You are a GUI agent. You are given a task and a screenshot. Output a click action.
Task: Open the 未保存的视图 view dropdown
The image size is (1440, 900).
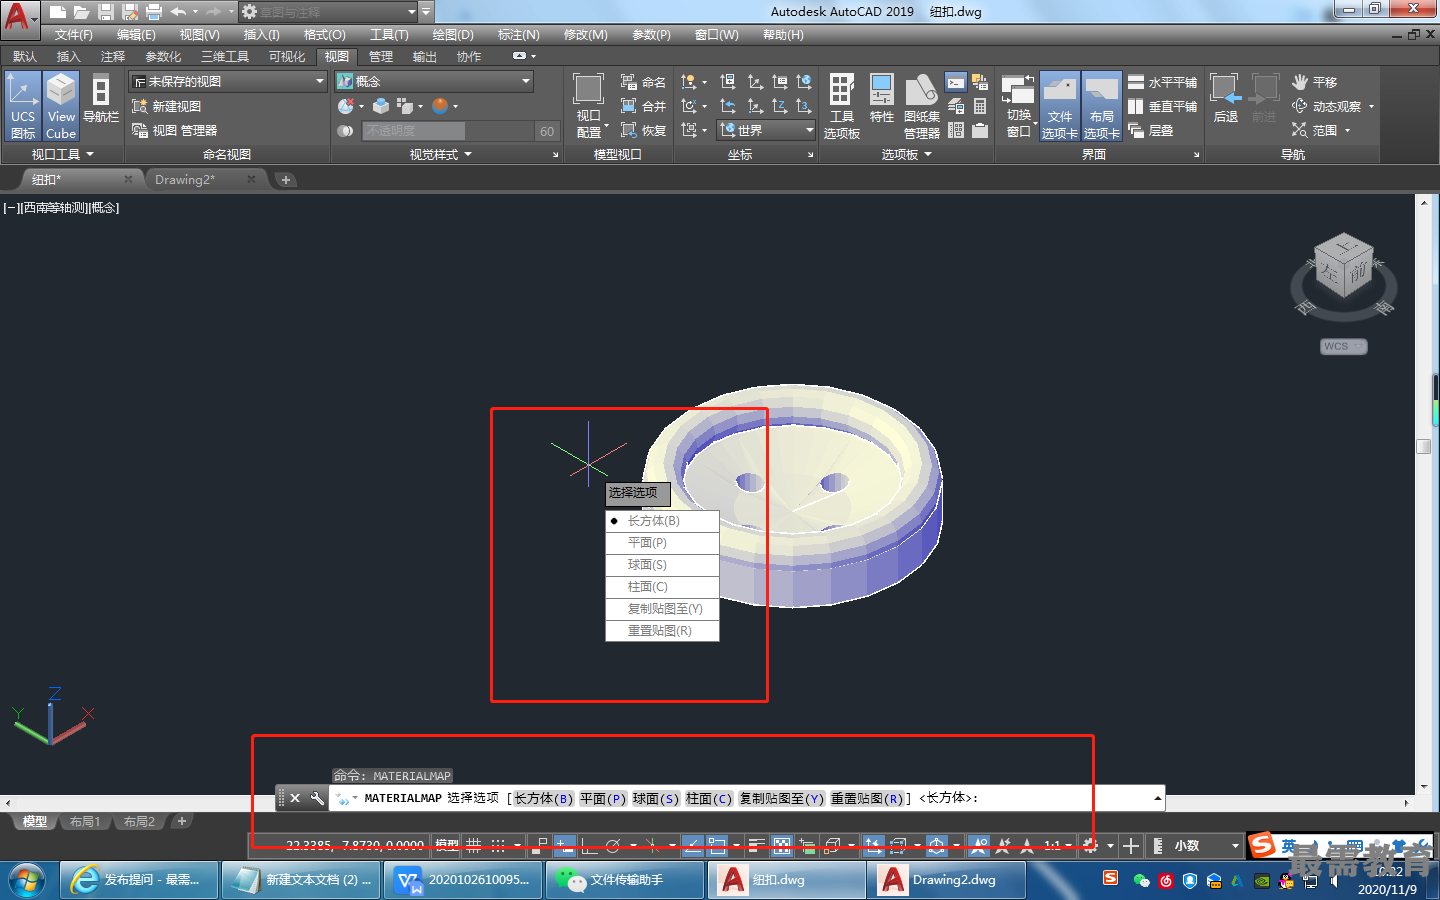[x=229, y=81]
